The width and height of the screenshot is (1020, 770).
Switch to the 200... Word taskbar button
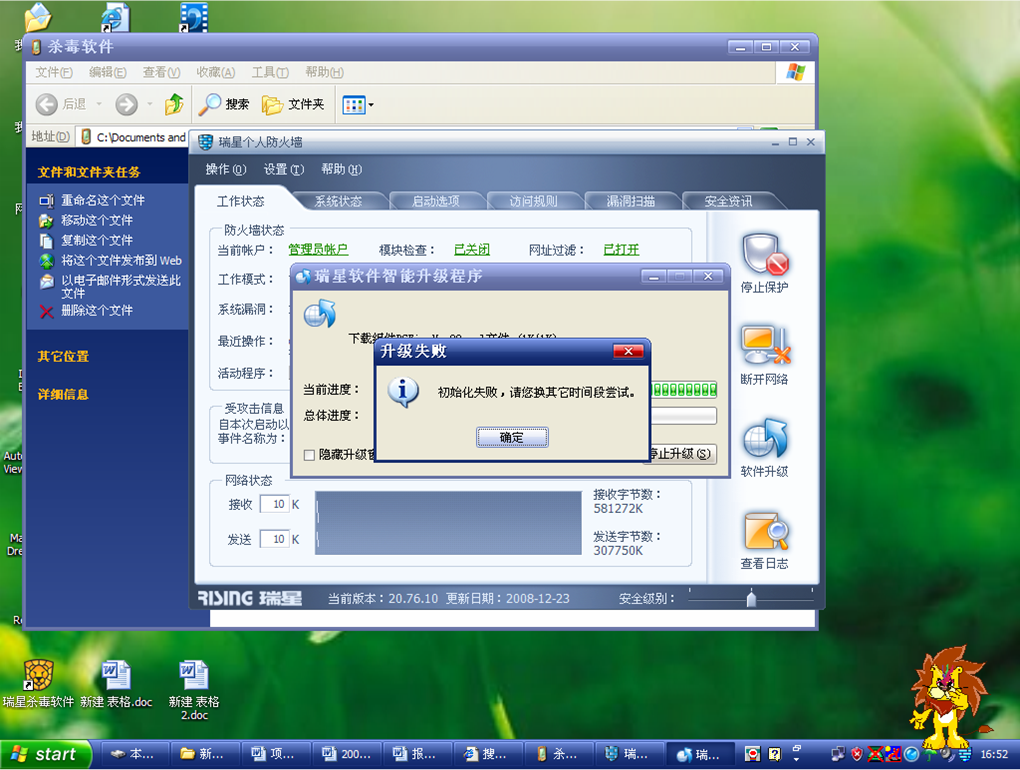tap(345, 754)
